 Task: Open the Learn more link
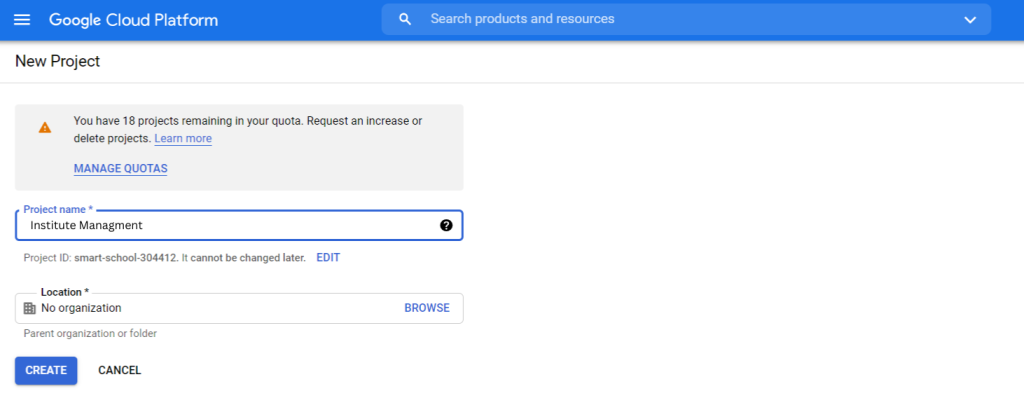[183, 139]
